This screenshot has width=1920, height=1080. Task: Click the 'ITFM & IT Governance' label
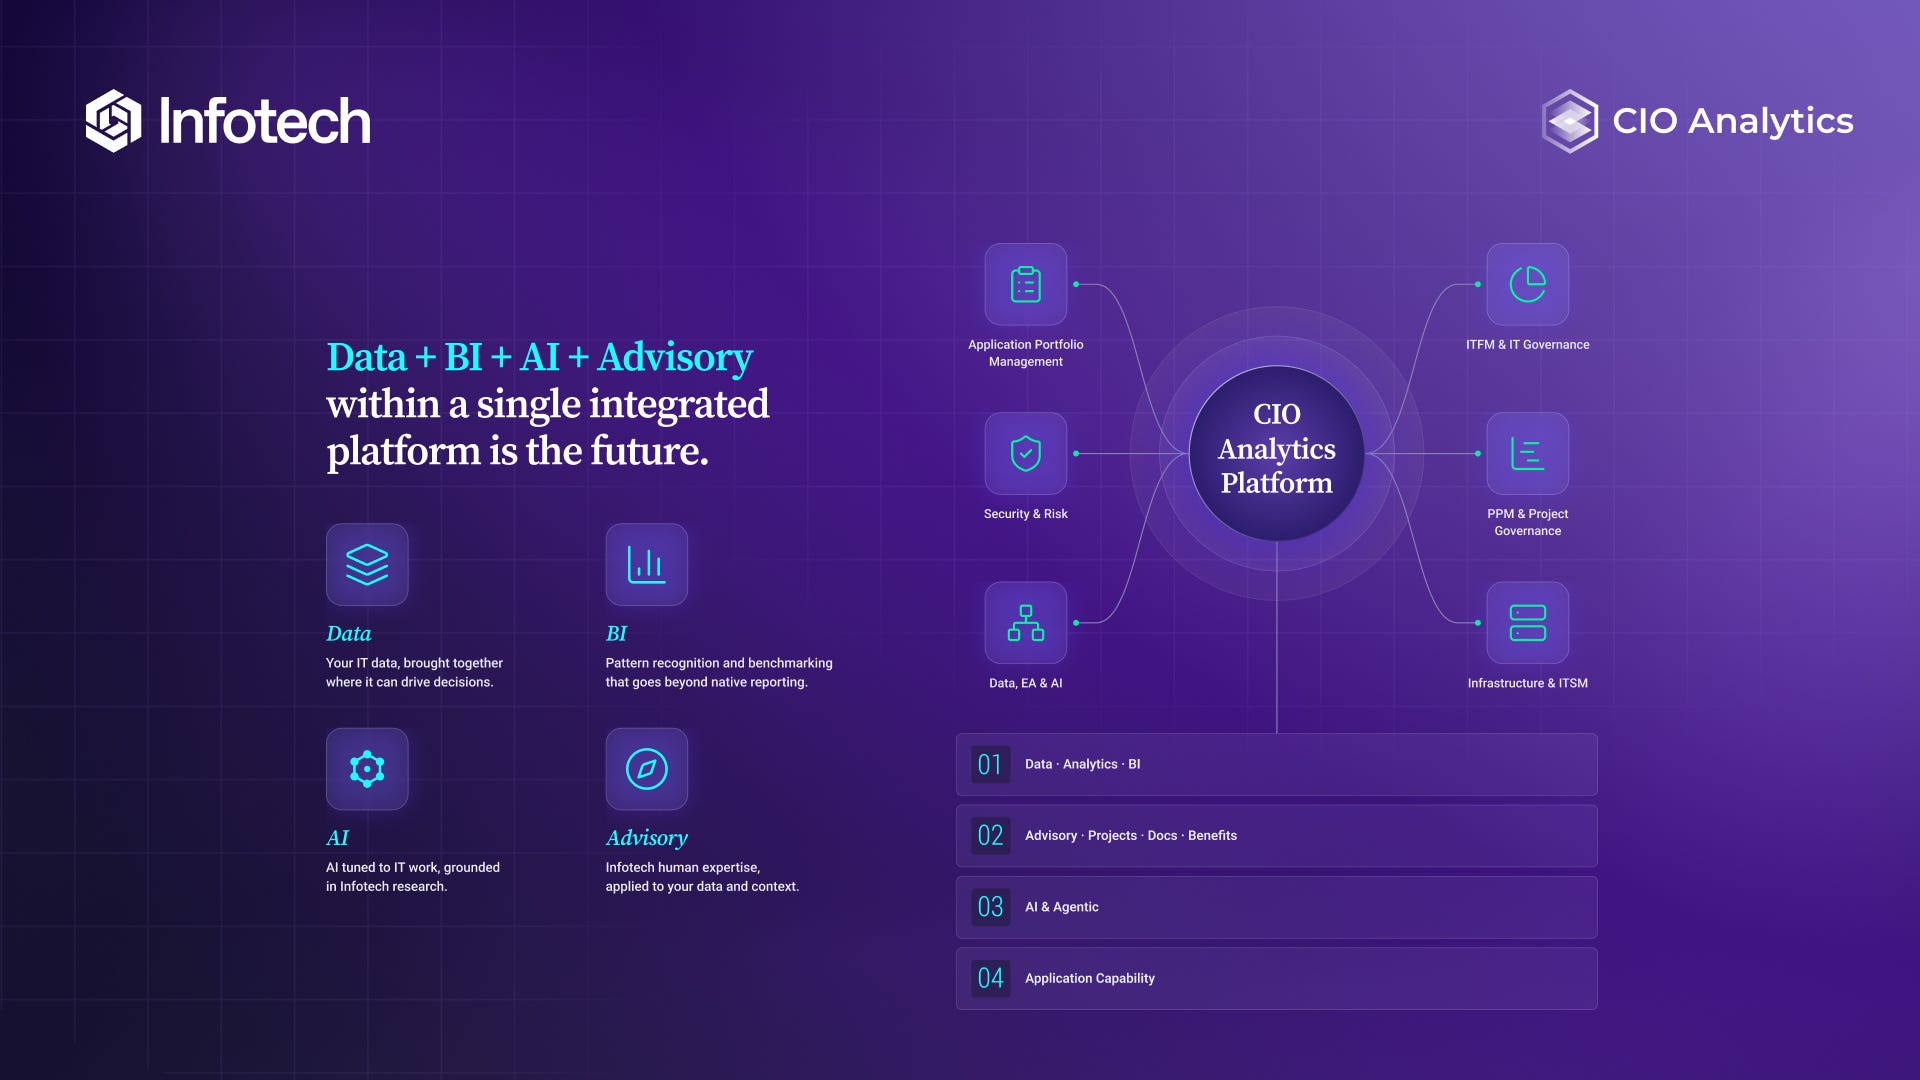pyautogui.click(x=1528, y=344)
